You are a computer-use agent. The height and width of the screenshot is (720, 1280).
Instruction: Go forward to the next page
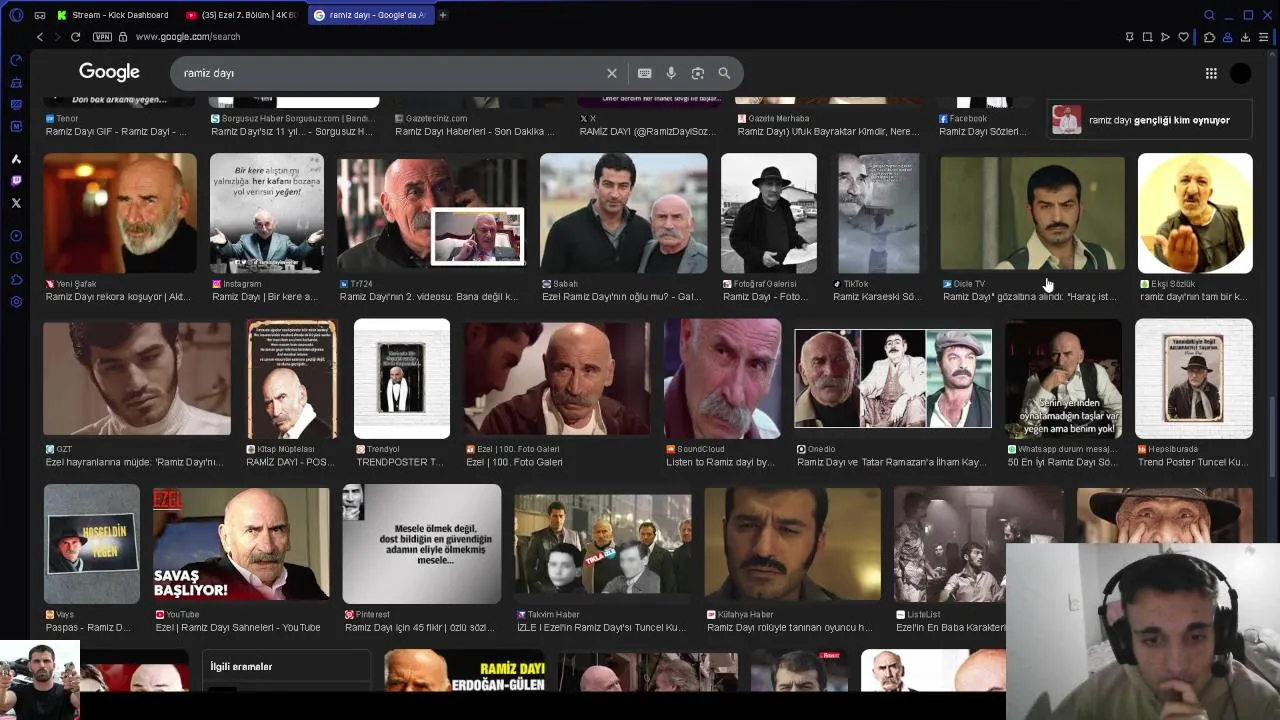click(57, 37)
